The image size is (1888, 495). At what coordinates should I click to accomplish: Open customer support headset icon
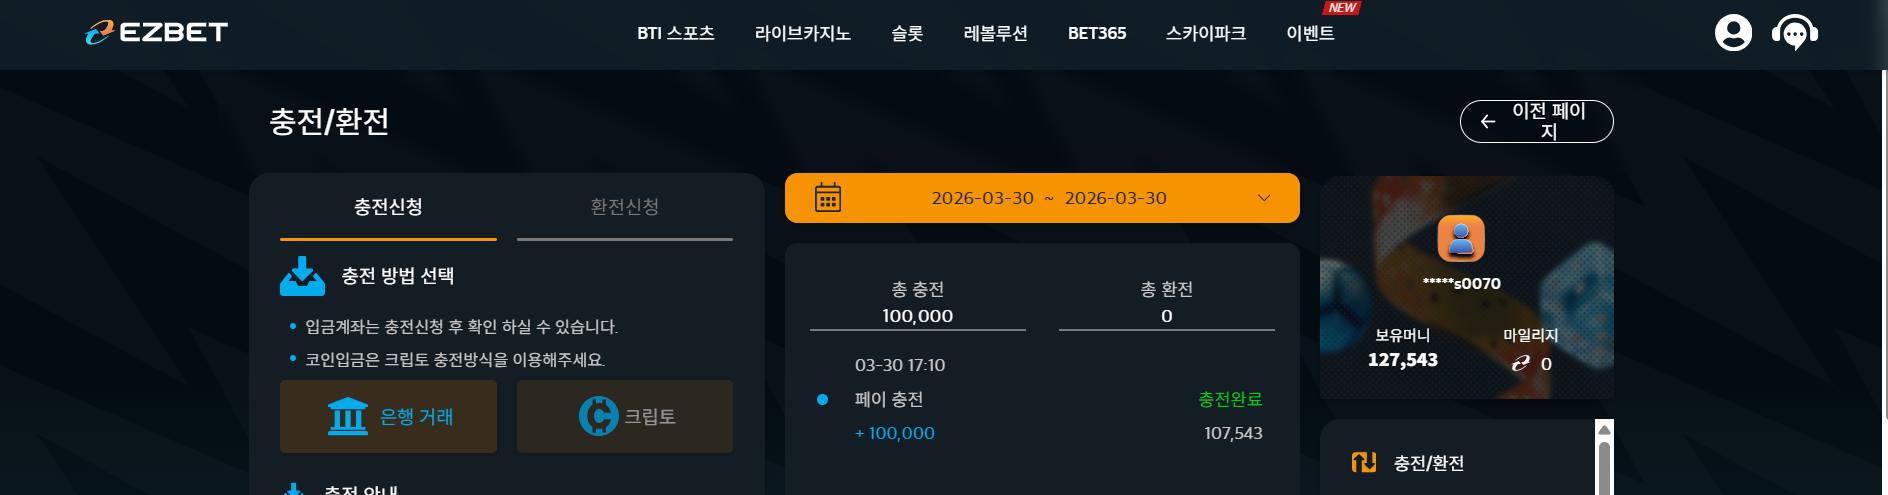coord(1795,33)
